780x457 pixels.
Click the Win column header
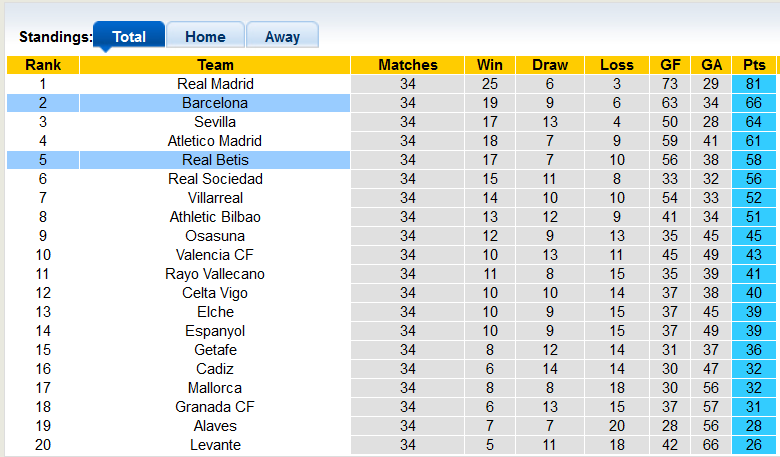tap(490, 65)
